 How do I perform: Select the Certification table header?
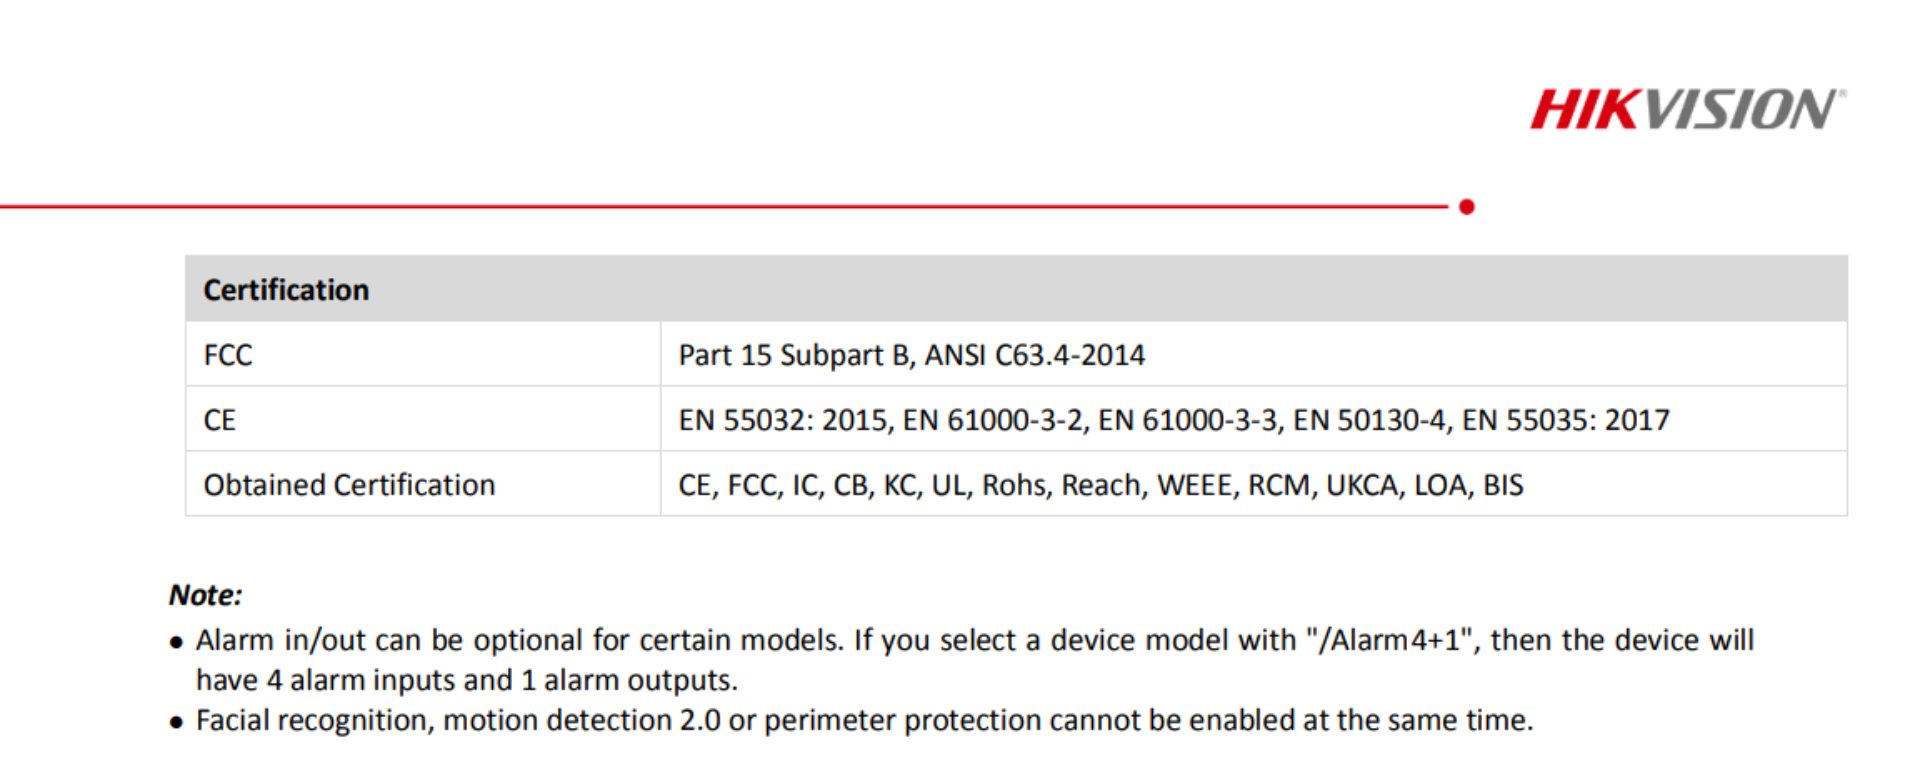pos(1016,289)
